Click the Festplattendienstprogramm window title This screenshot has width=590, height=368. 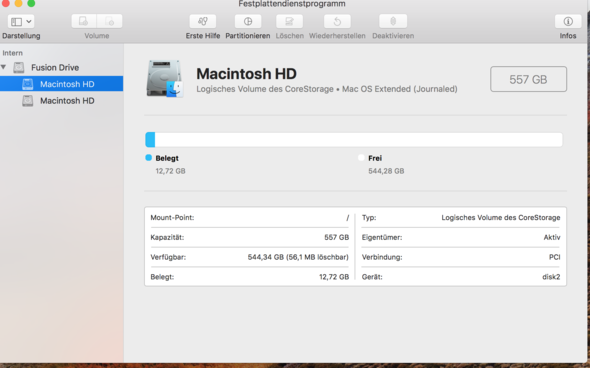click(x=292, y=4)
